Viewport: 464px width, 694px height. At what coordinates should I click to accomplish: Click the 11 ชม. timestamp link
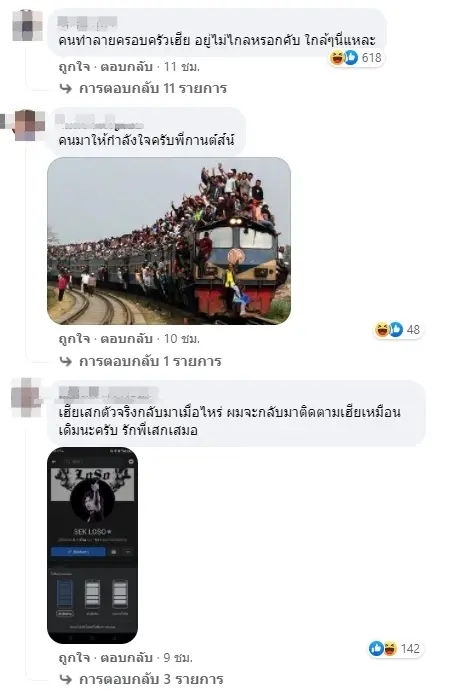point(182,67)
